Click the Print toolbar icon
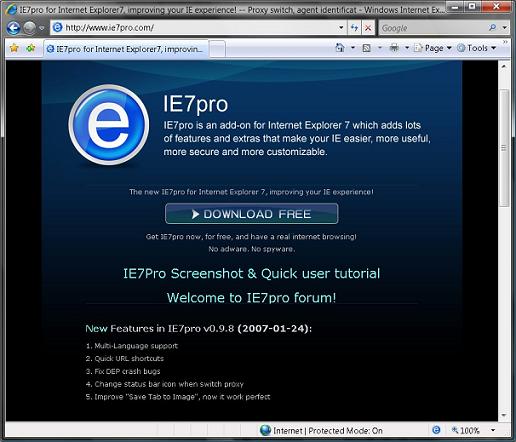516x442 pixels. coord(394,48)
